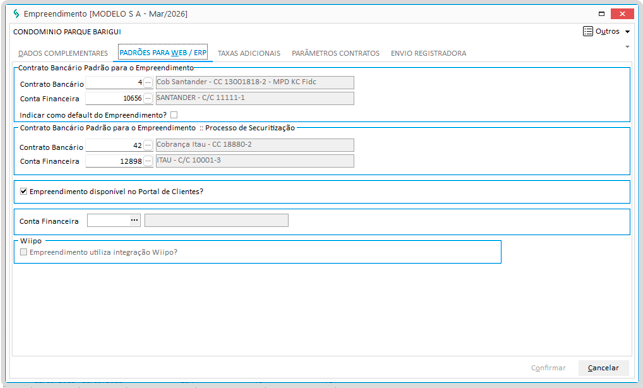
Task: Click the application logo in title bar
Action: click(16, 14)
